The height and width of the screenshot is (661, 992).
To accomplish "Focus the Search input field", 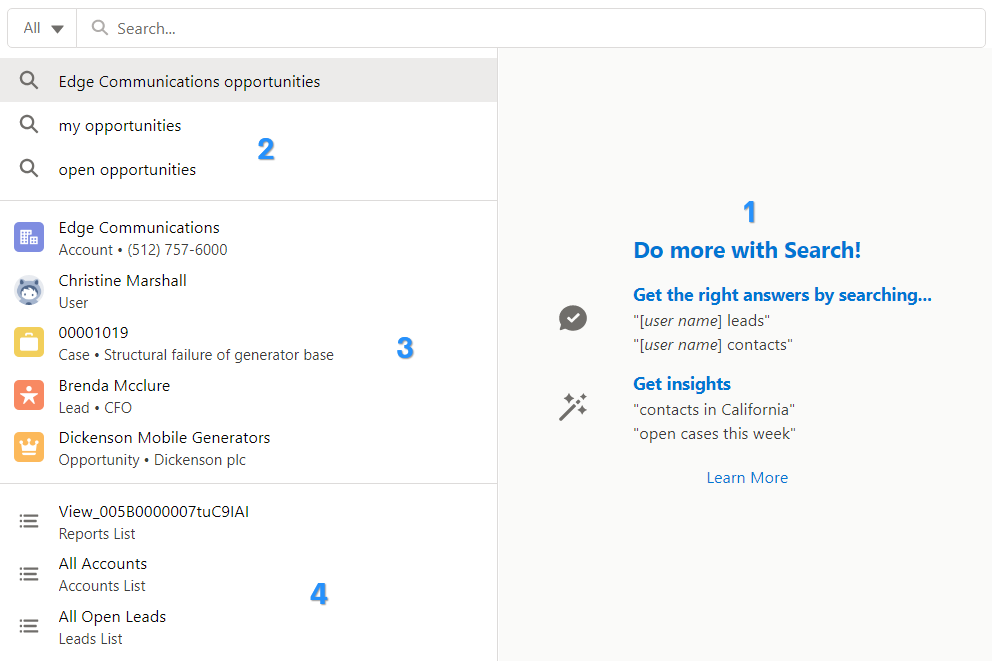I will (531, 28).
